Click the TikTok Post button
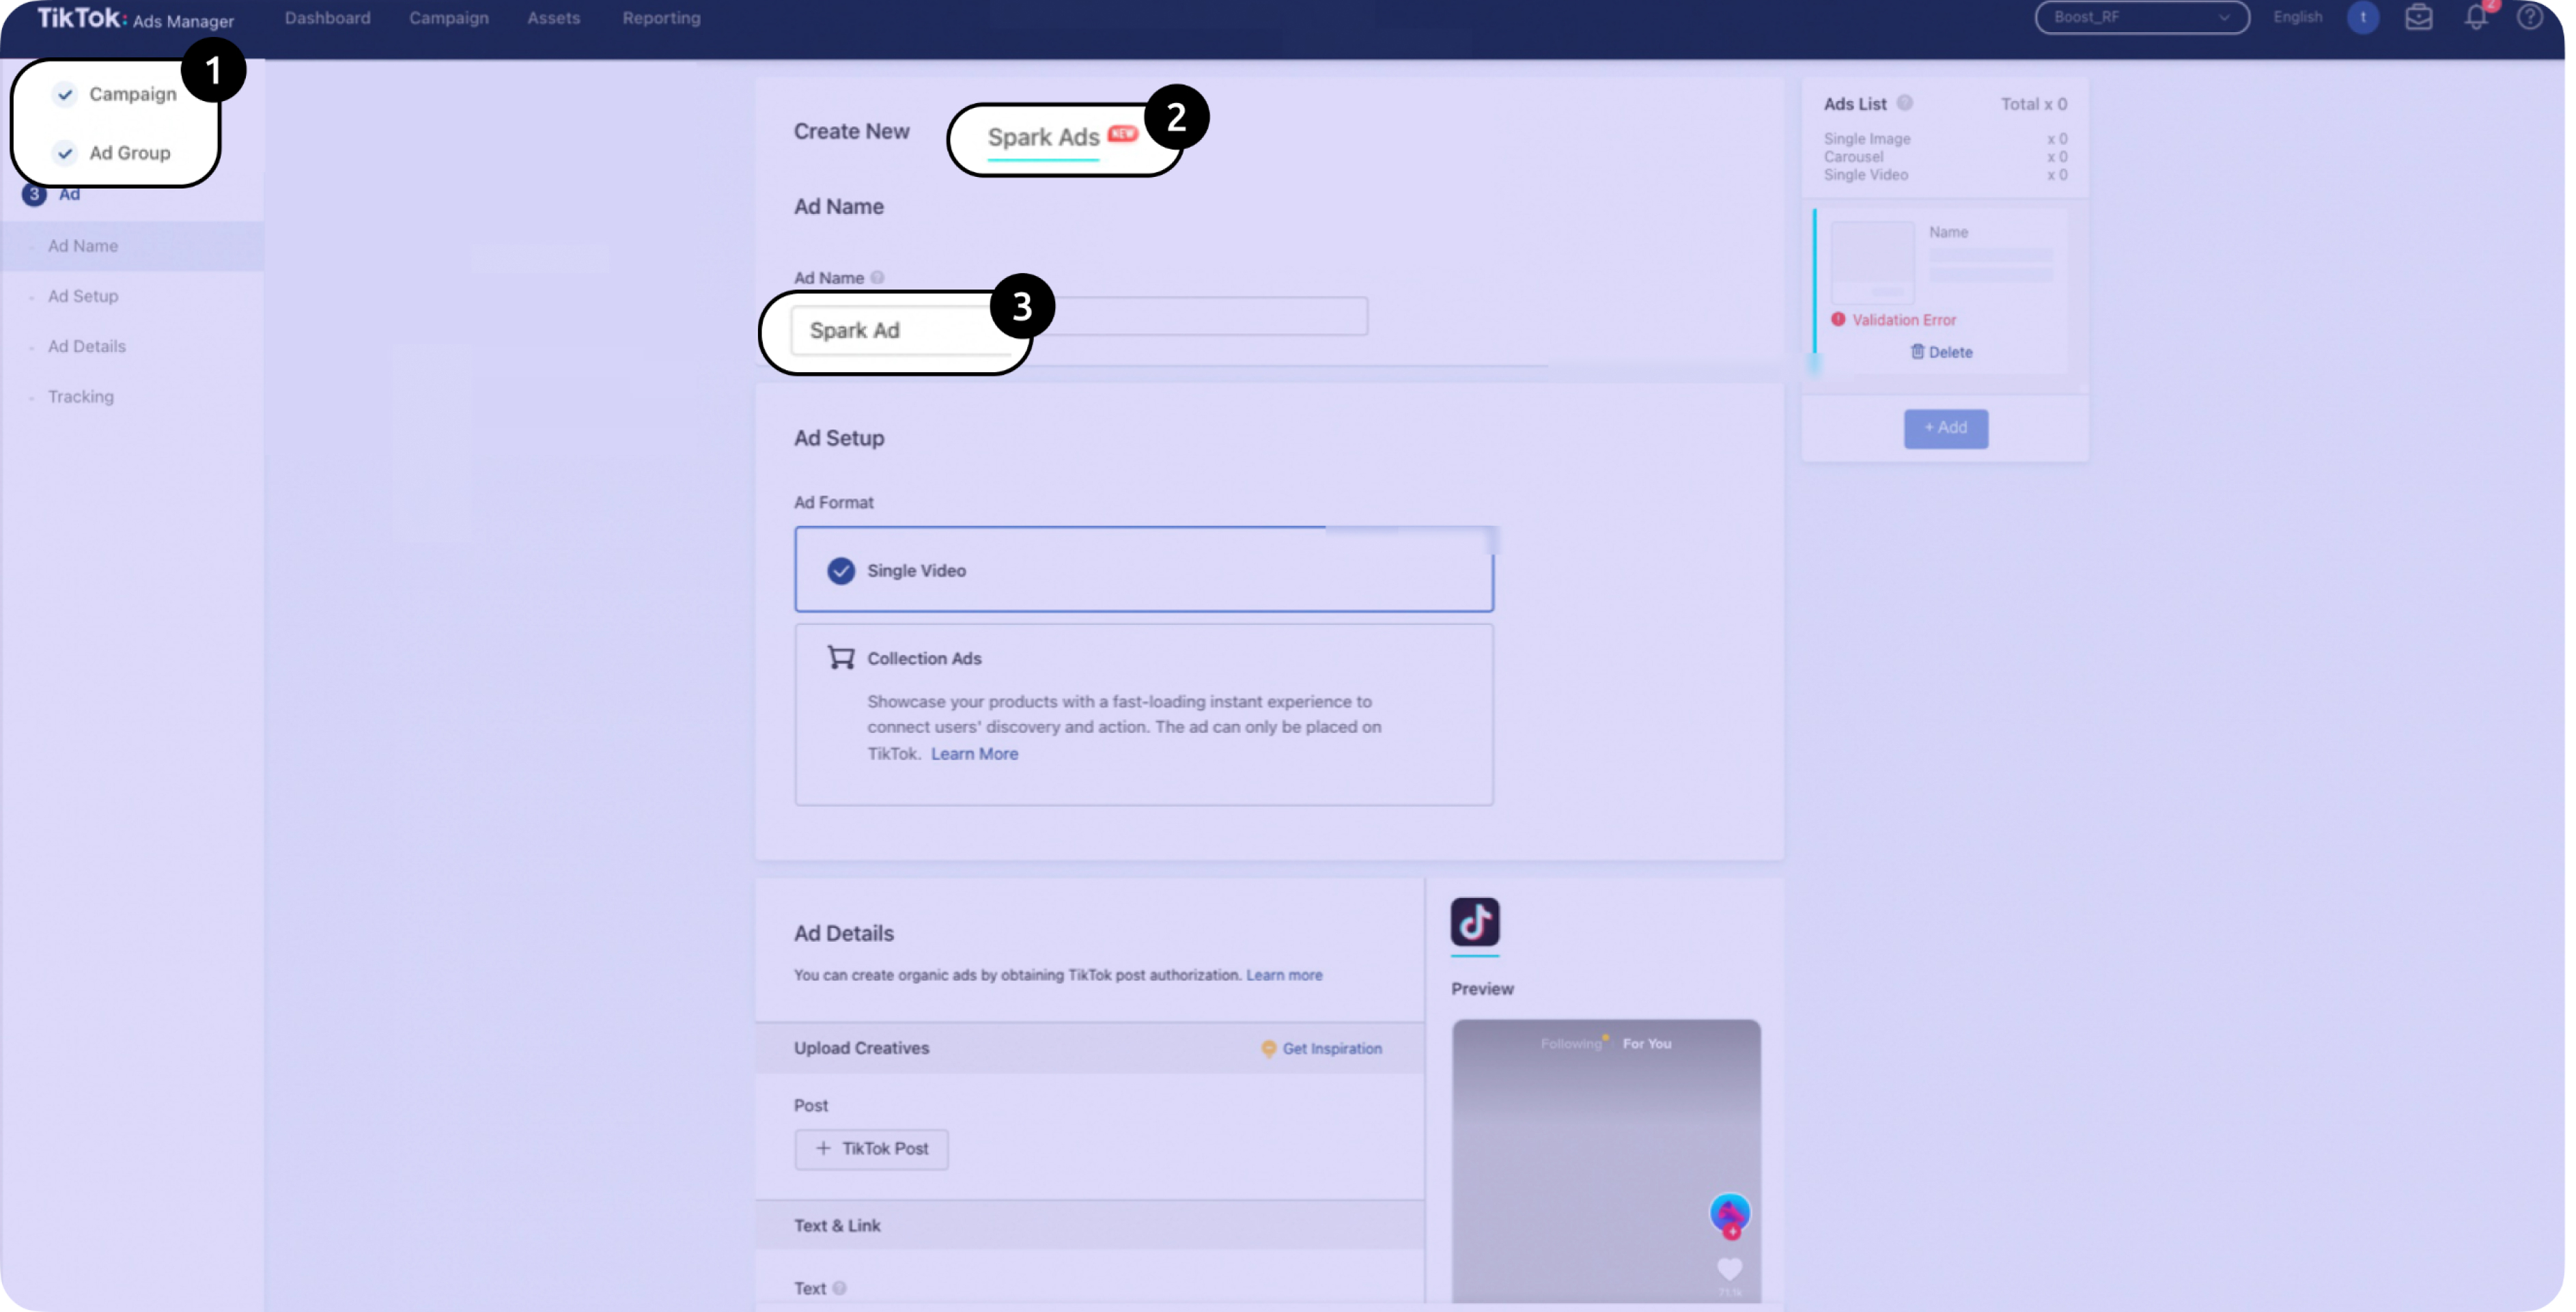 (x=871, y=1149)
